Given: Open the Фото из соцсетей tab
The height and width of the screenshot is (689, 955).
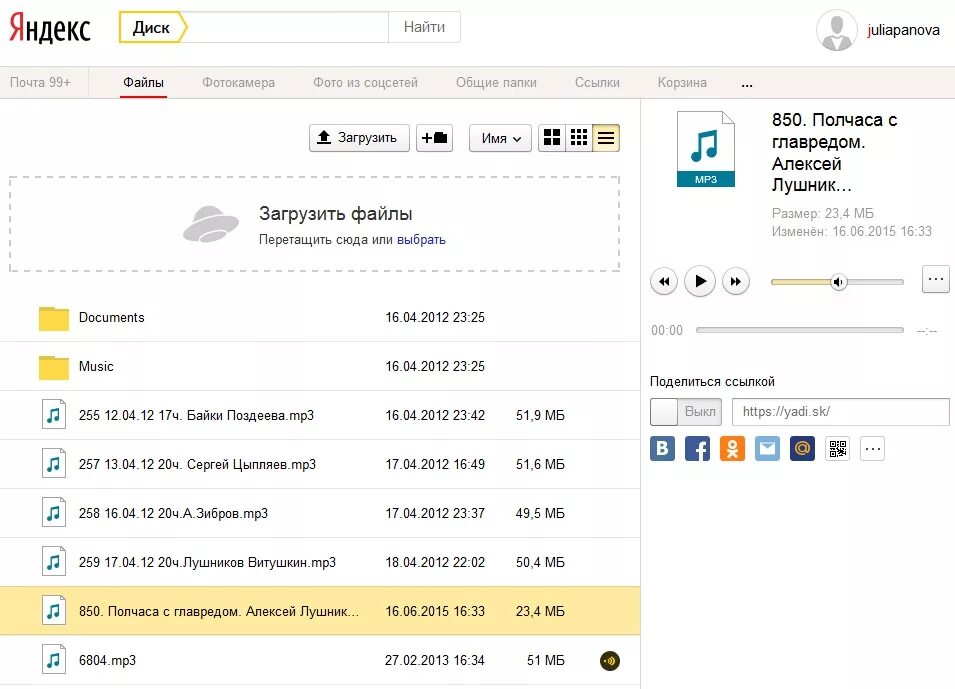Looking at the screenshot, I should point(365,82).
